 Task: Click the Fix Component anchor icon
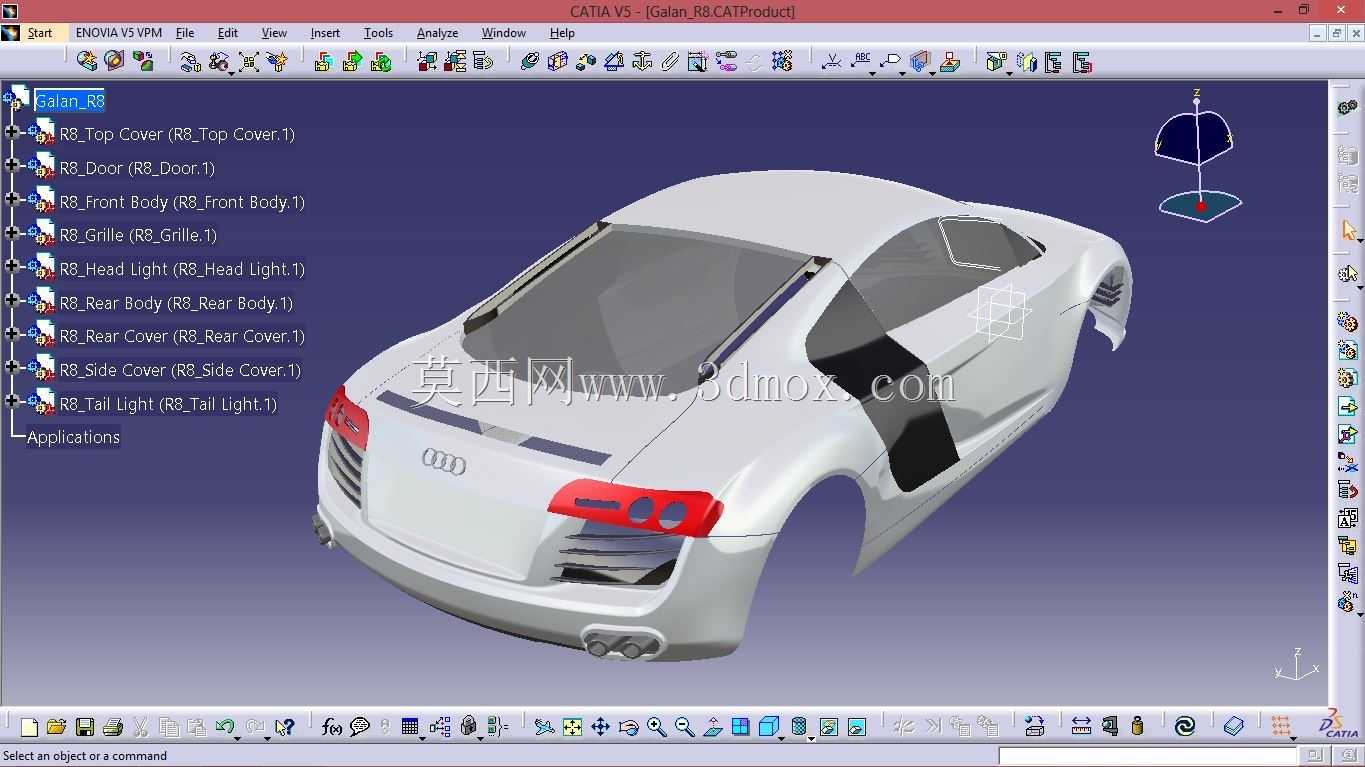pyautogui.click(x=642, y=62)
